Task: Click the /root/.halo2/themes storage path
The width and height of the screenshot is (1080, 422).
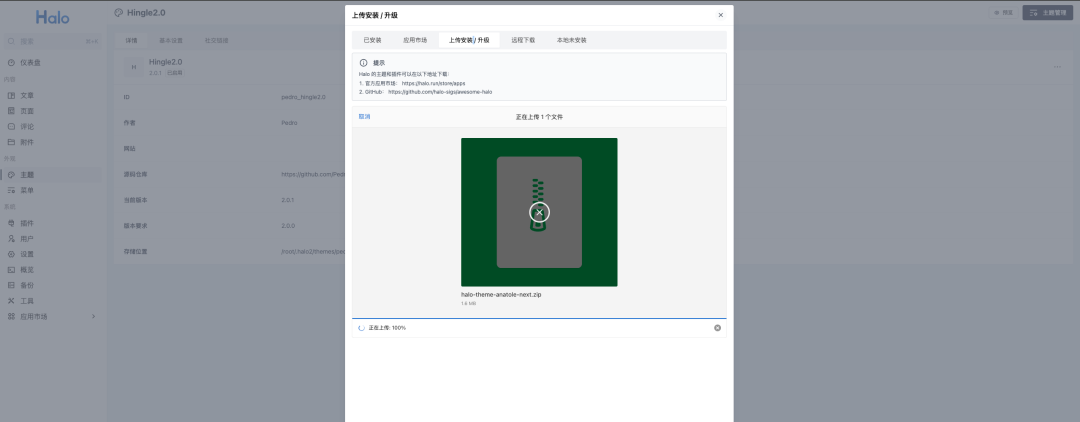Action: (x=313, y=251)
